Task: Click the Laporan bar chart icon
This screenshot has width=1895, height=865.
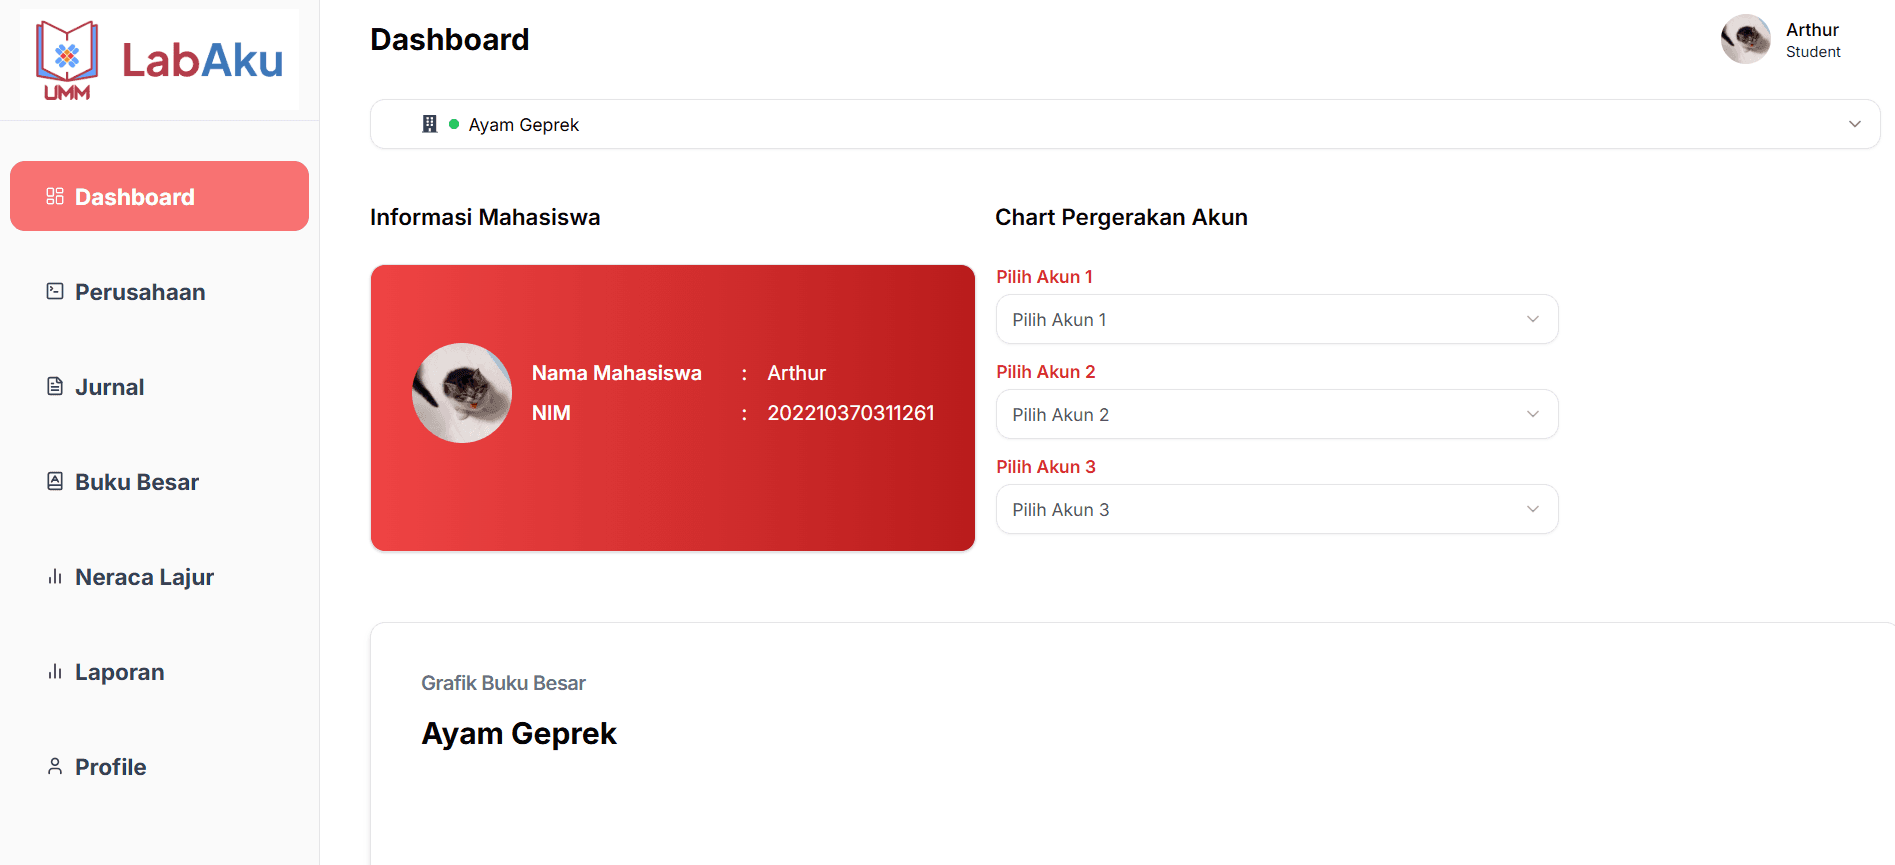Action: pyautogui.click(x=55, y=672)
